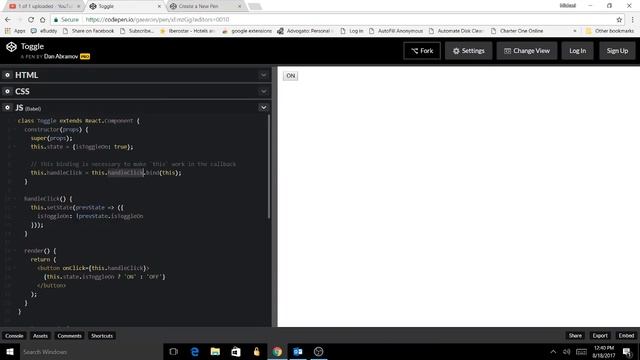Open google extensions bookmark
640x360 pixels.
point(247,31)
